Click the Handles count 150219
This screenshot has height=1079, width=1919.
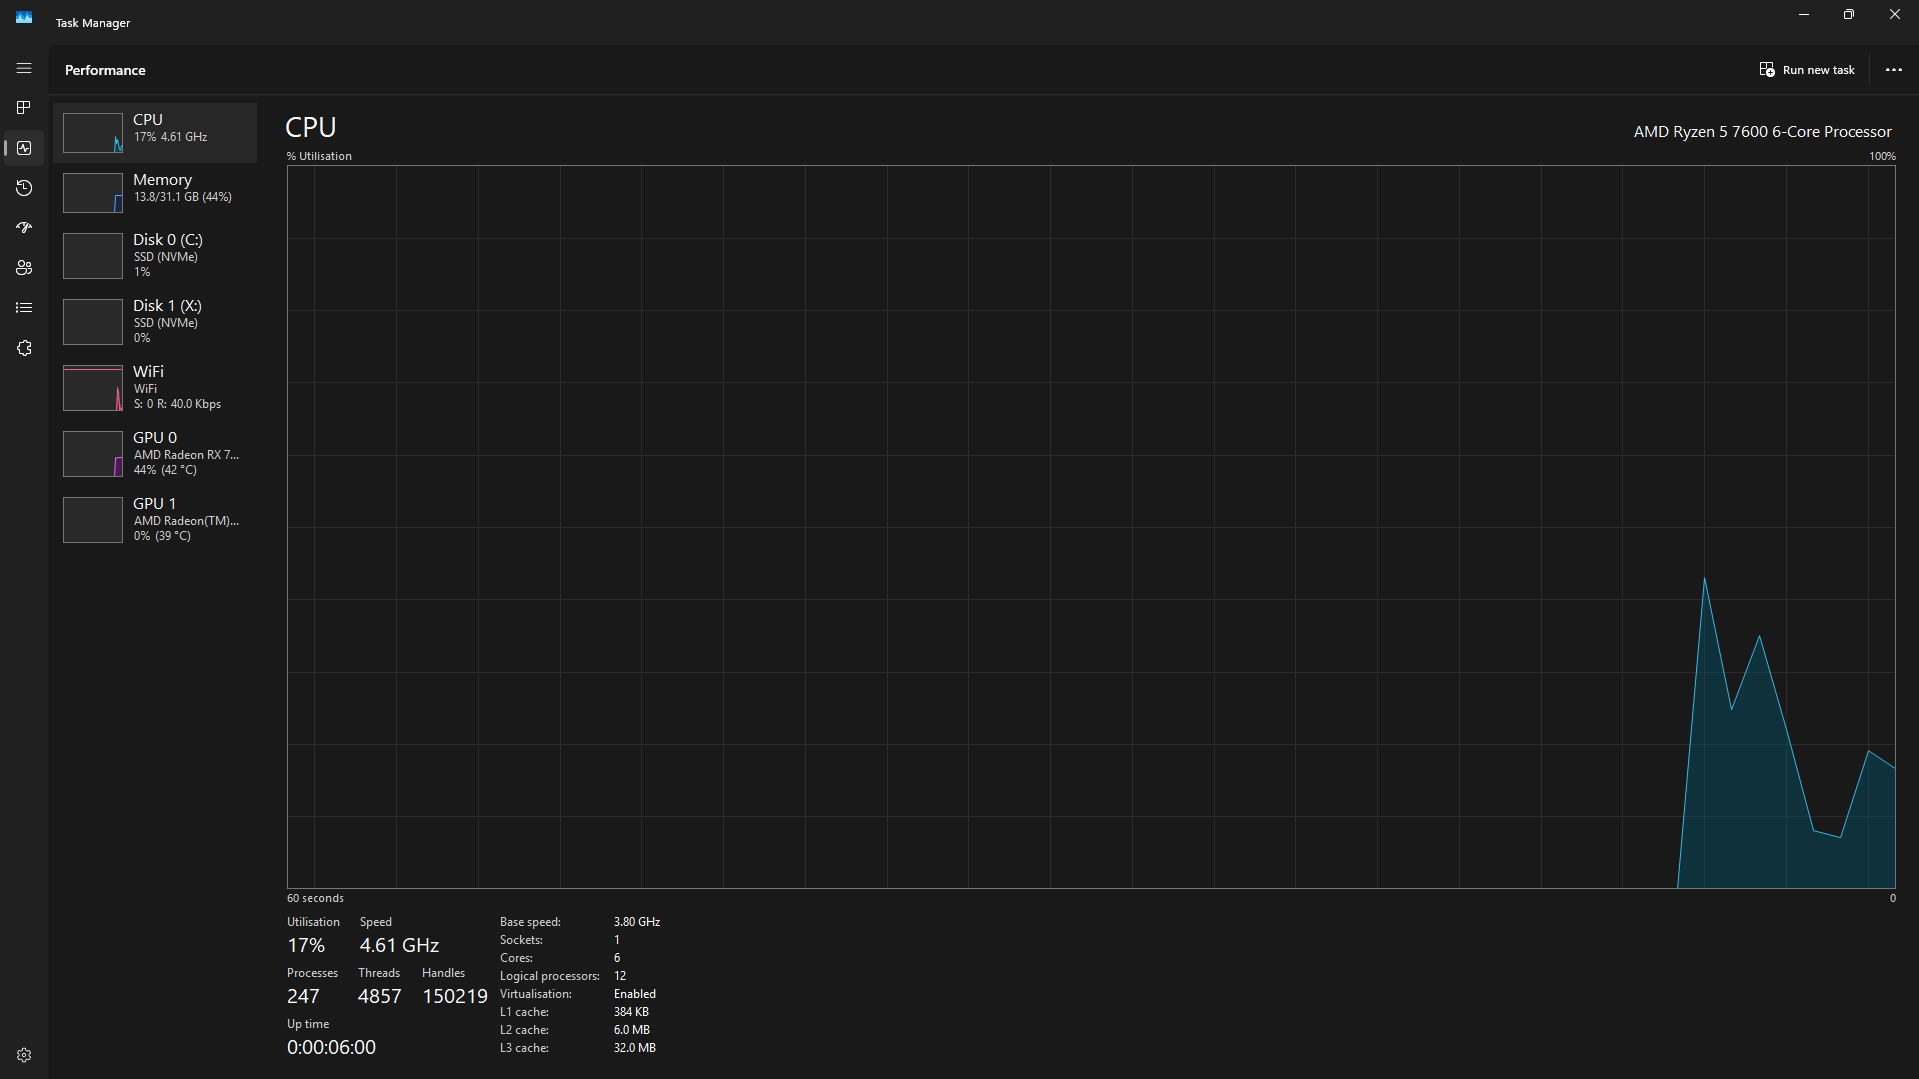(x=455, y=996)
